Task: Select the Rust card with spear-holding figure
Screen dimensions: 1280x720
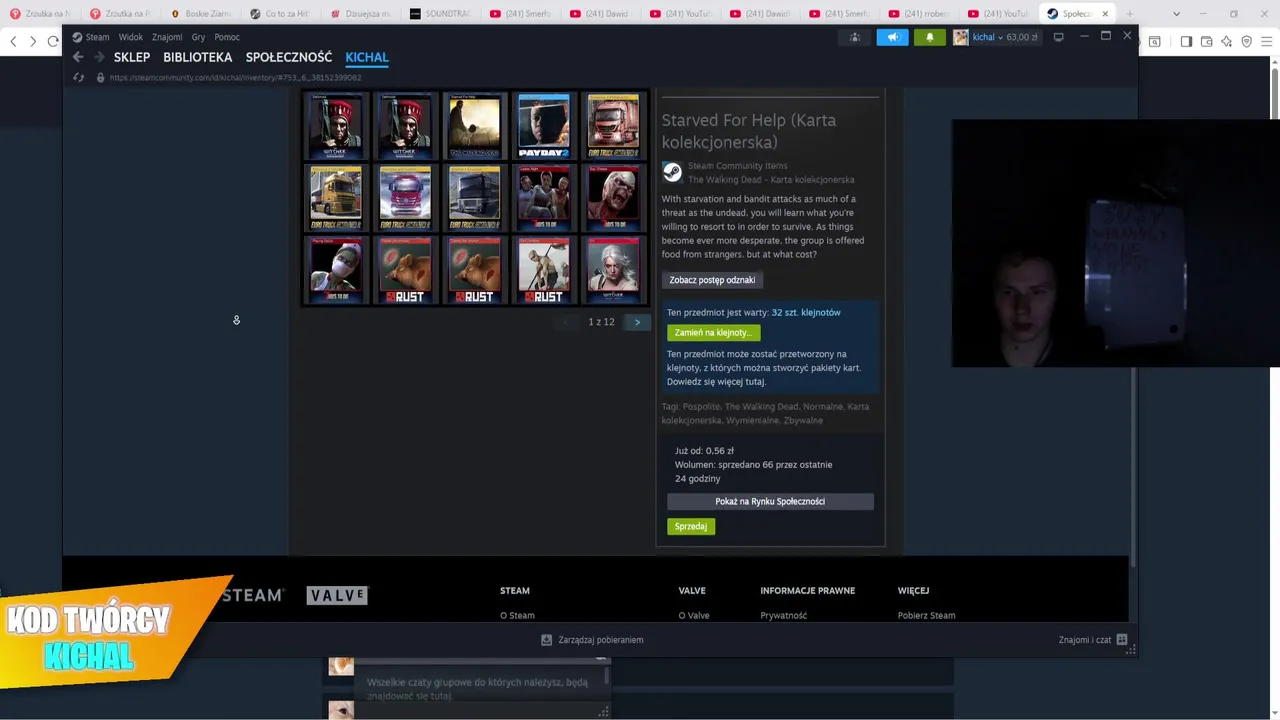Action: pyautogui.click(x=544, y=269)
